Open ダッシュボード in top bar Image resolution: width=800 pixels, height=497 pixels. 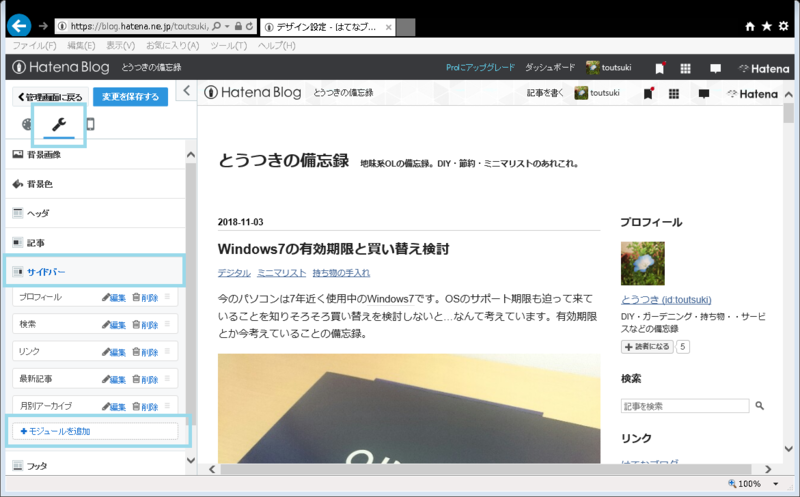550,67
